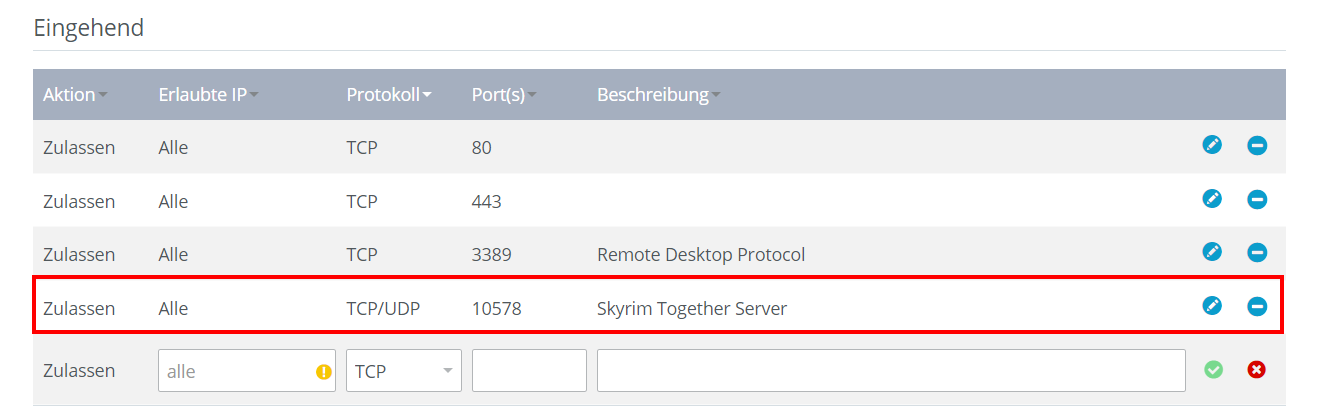Edit the Skyrim Together Server rule

tap(1212, 305)
